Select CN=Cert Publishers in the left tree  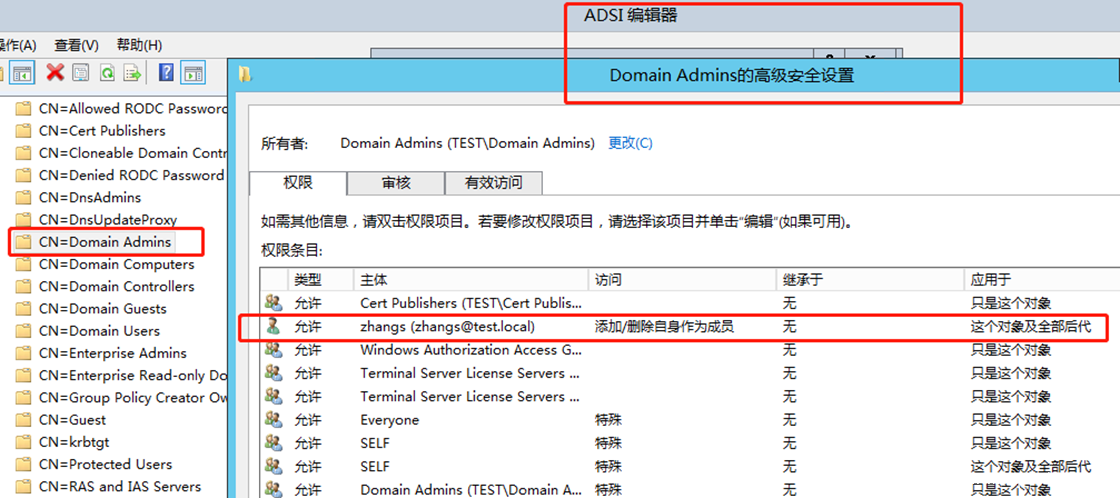click(x=102, y=131)
